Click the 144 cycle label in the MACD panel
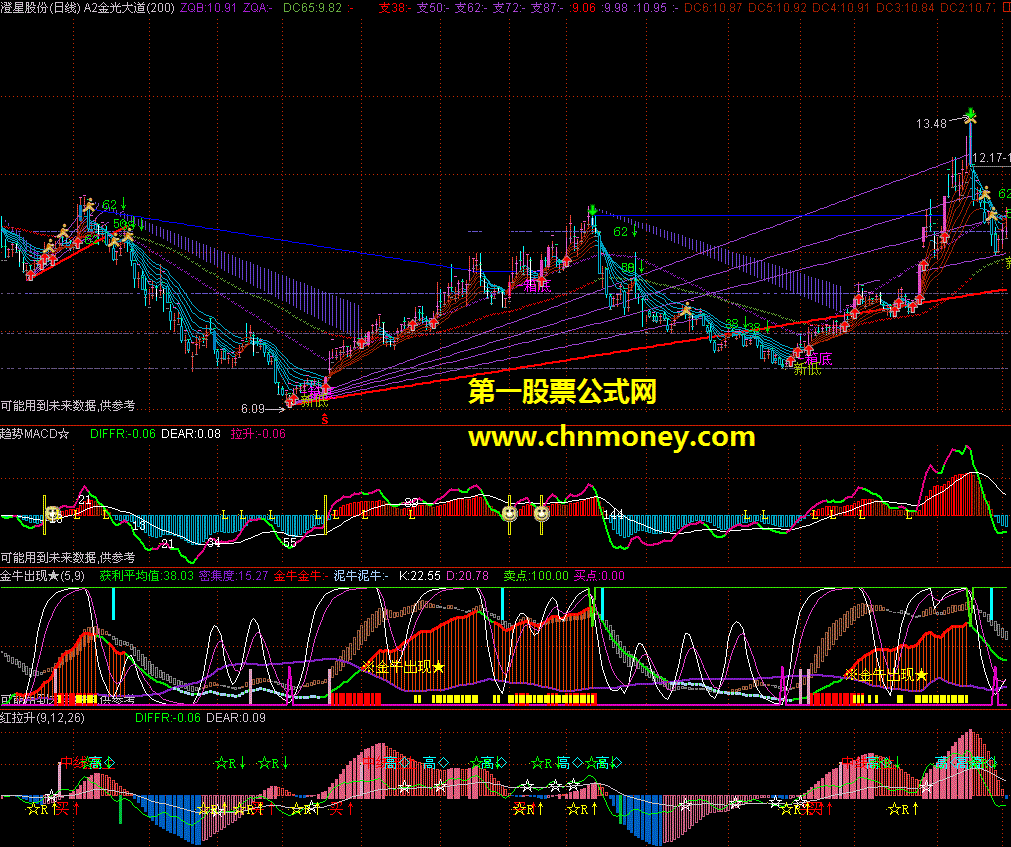 613,515
